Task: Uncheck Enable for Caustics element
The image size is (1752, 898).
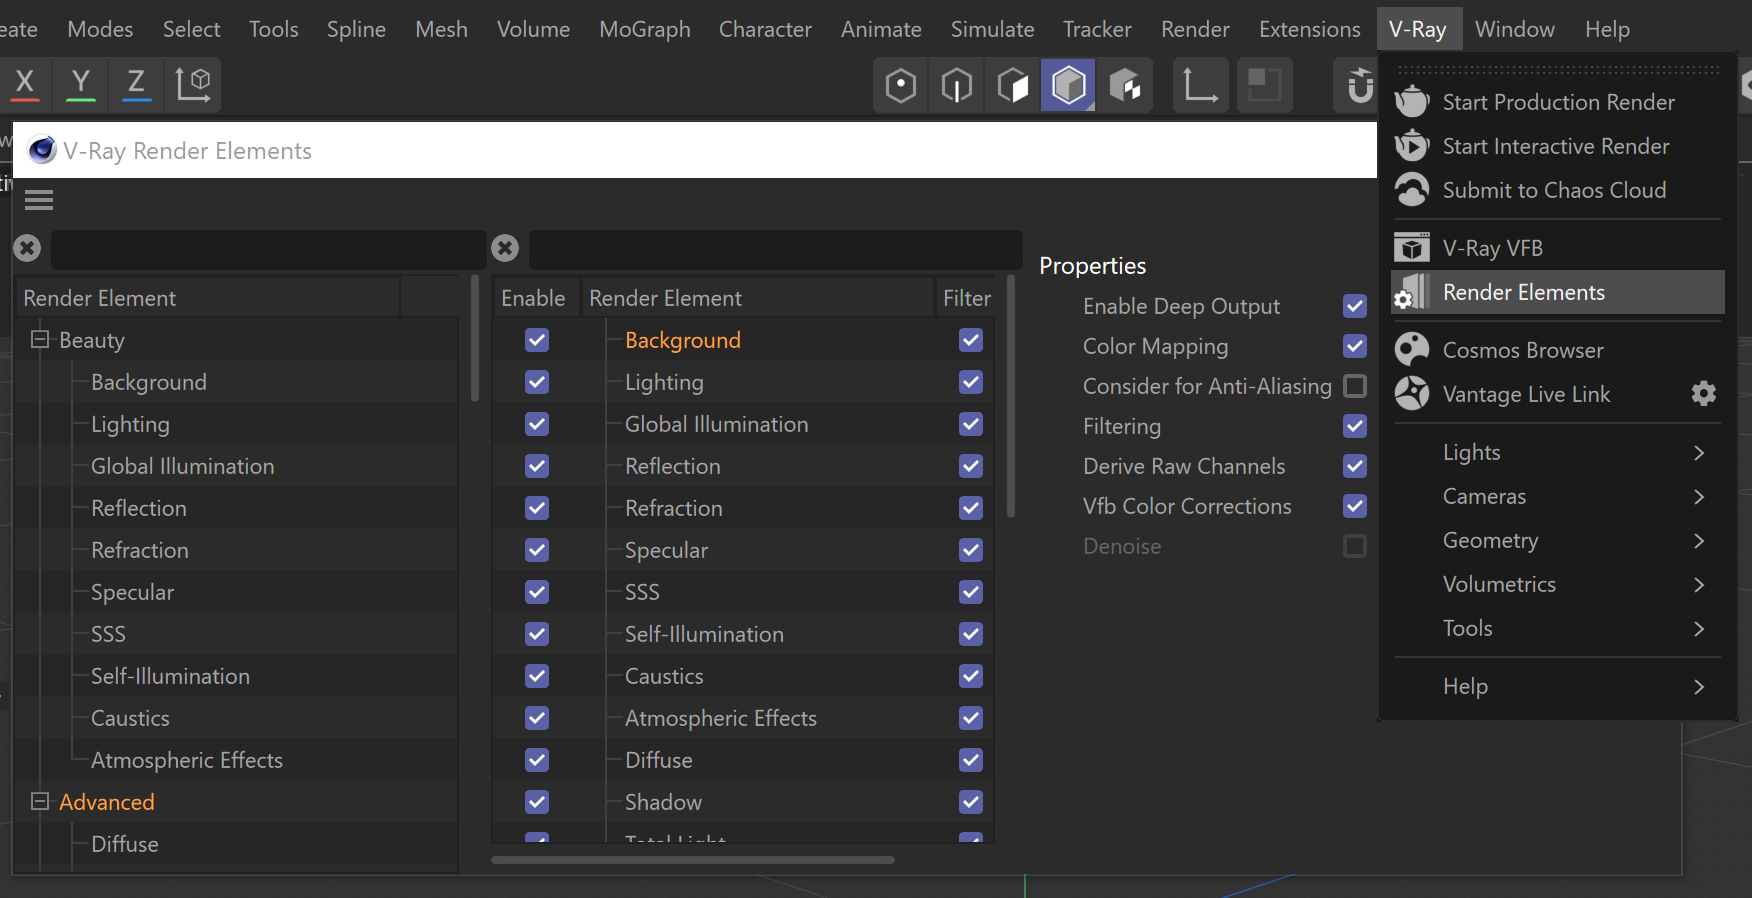Action: coord(537,676)
